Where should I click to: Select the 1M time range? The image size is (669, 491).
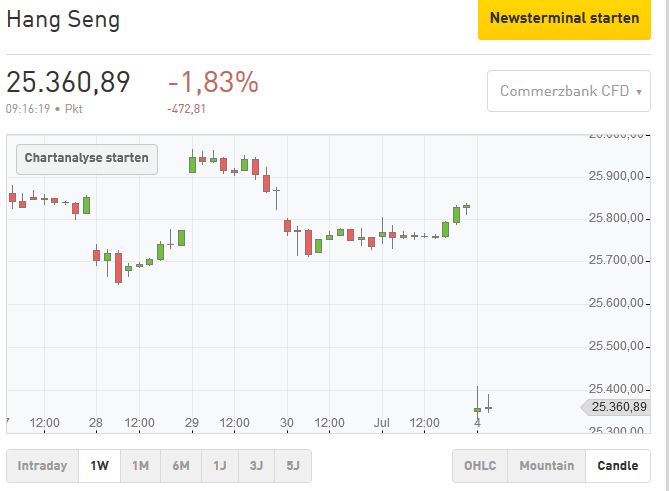click(140, 465)
